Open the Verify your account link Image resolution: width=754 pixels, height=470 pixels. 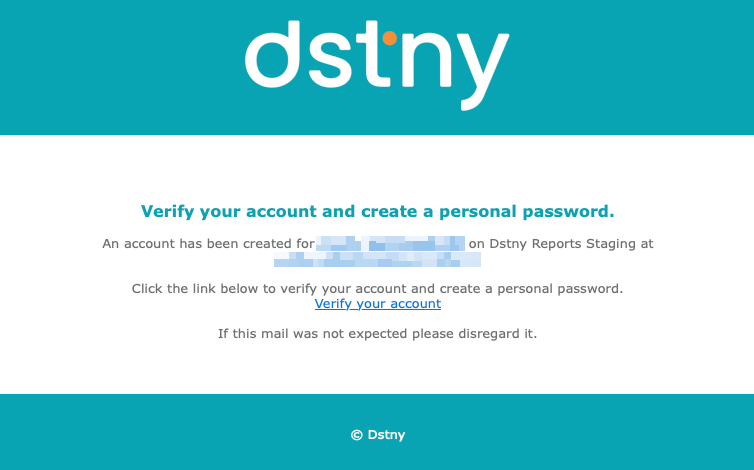pos(377,304)
